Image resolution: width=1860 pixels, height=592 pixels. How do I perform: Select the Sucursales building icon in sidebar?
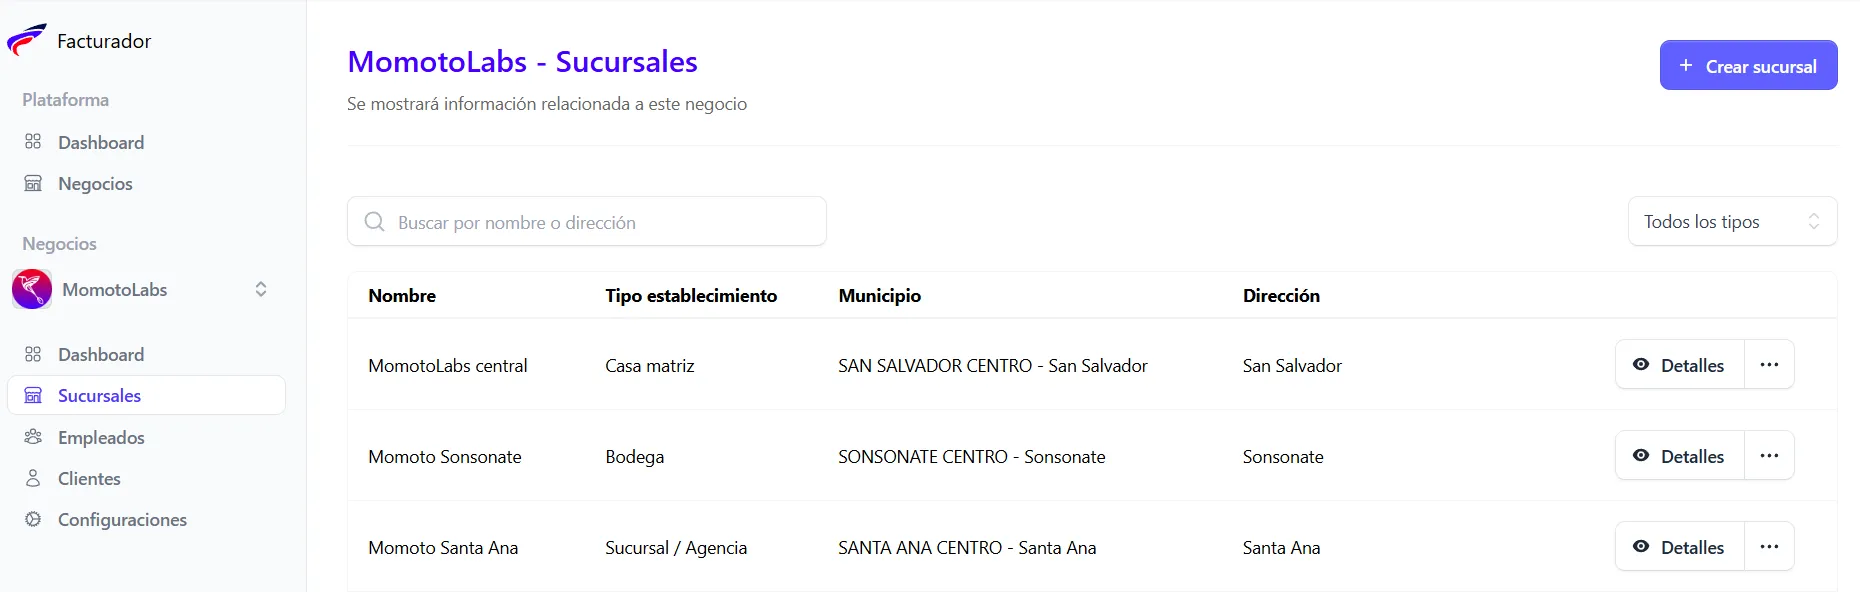click(34, 395)
